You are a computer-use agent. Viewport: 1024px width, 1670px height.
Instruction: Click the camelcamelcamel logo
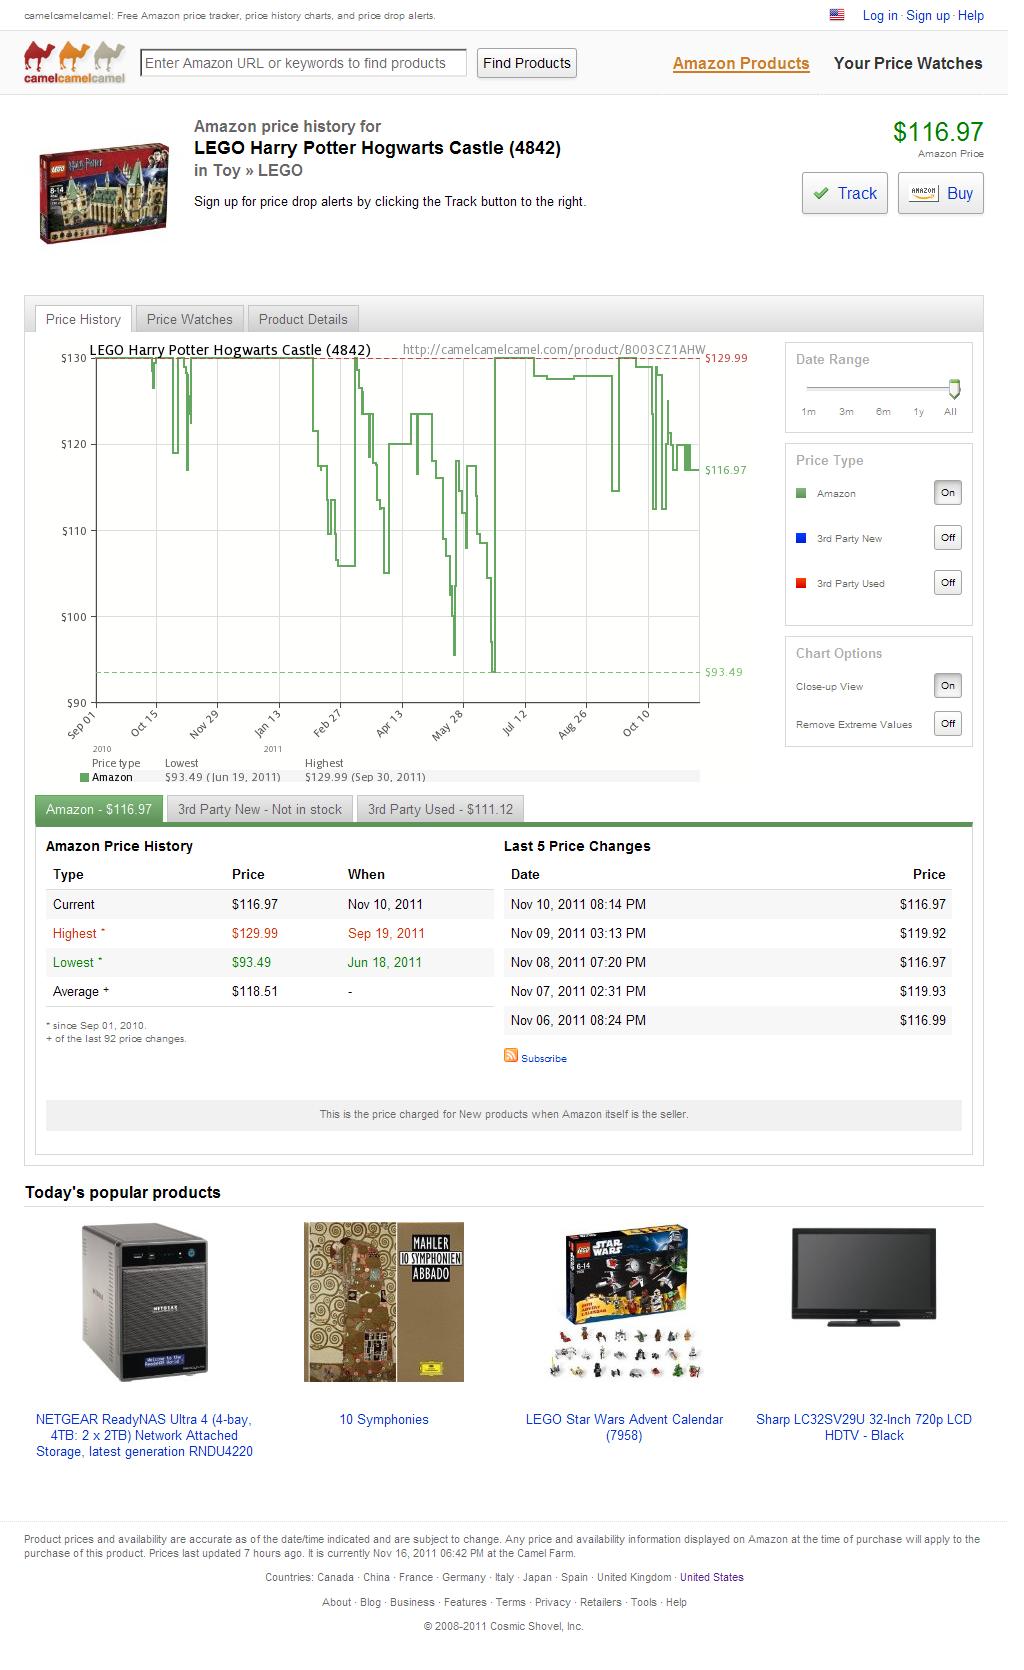[75, 63]
